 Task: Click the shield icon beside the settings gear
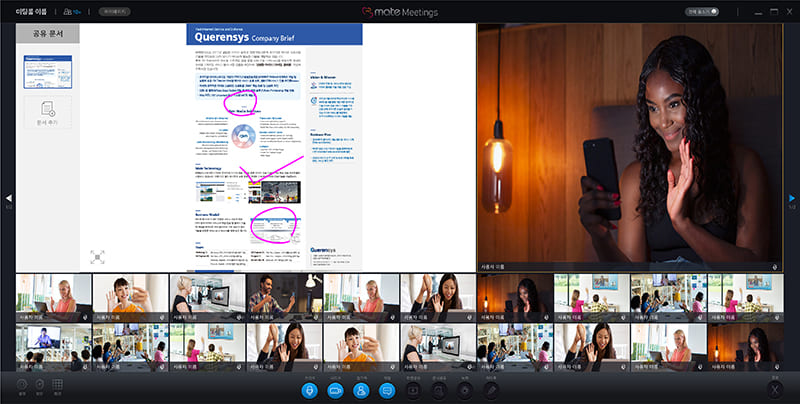[39, 385]
